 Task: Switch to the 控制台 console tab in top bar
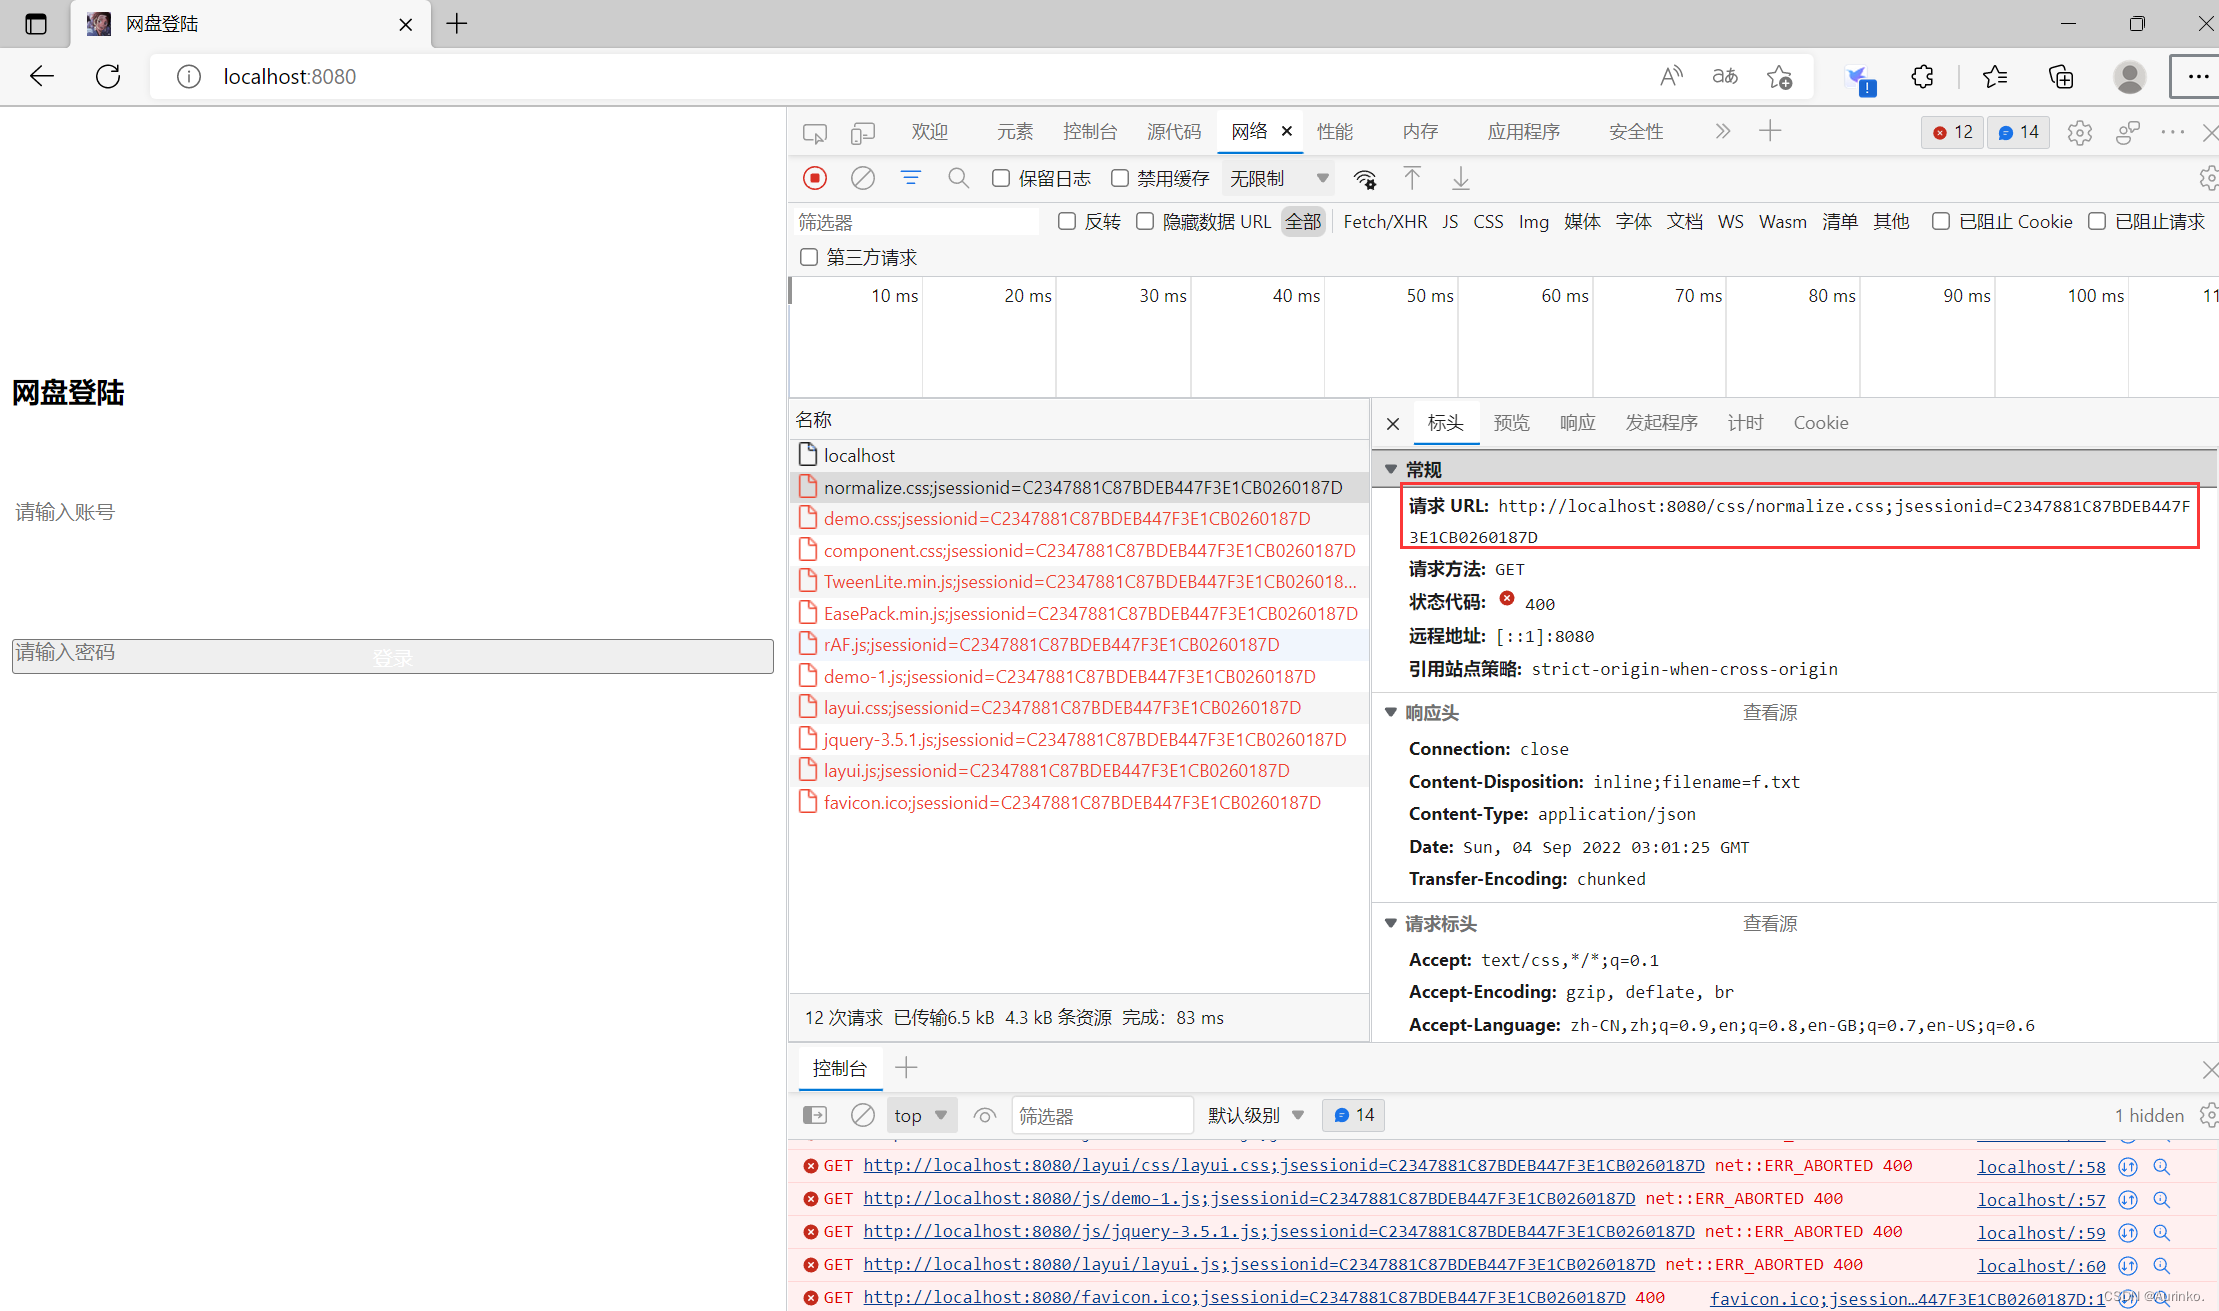point(1089,132)
